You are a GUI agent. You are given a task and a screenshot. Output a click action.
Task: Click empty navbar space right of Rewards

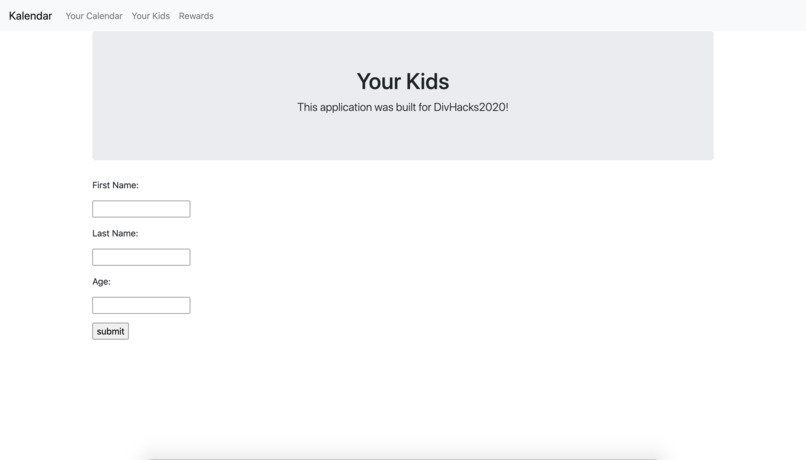point(509,16)
